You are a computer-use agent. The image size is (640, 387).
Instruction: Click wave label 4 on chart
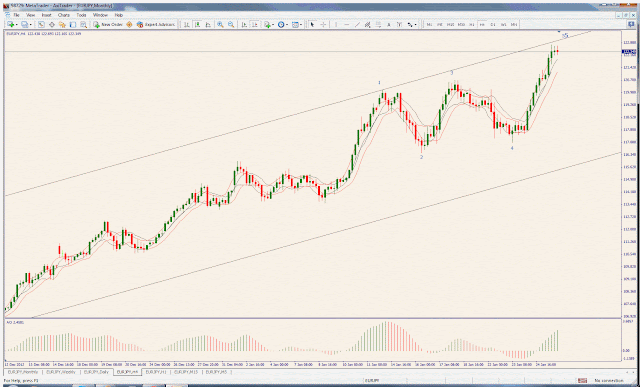click(x=512, y=148)
